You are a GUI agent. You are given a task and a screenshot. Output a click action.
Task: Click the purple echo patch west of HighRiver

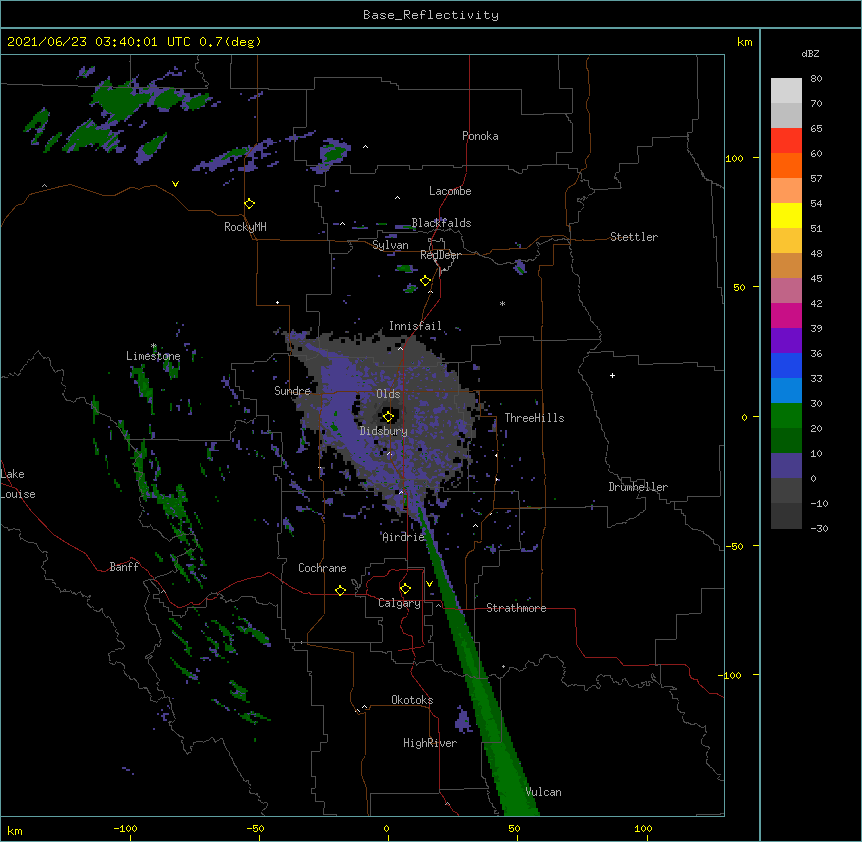463,720
